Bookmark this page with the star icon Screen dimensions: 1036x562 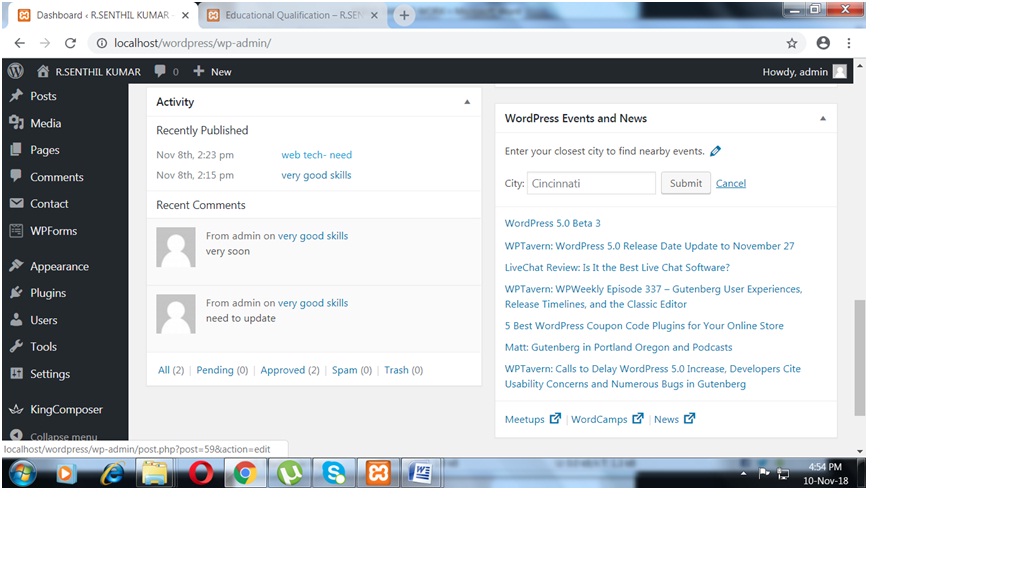point(791,43)
